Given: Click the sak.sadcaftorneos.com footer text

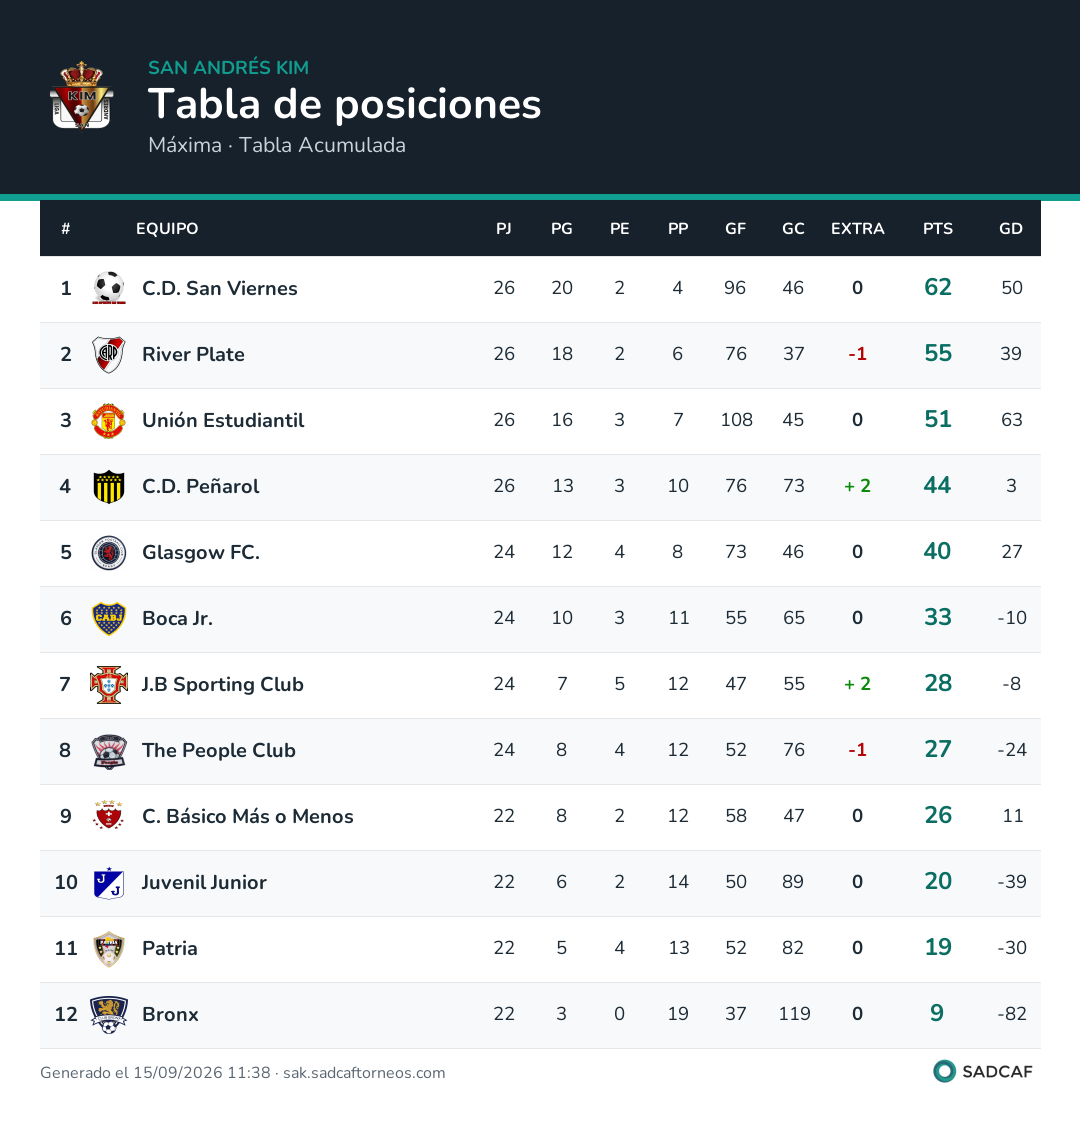Looking at the screenshot, I should tap(364, 1073).
